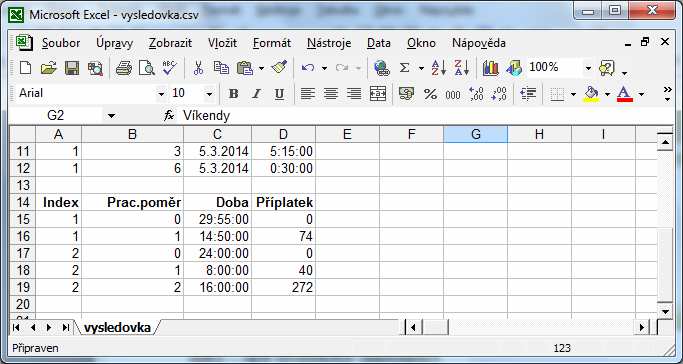Click the column G header
683x364 pixels.
476,135
